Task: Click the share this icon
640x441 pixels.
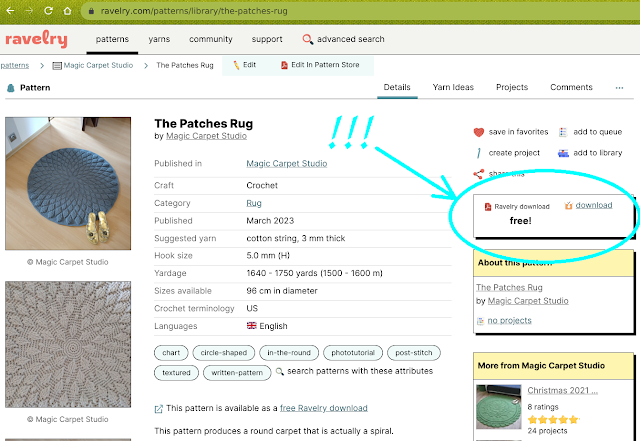Action: point(479,174)
